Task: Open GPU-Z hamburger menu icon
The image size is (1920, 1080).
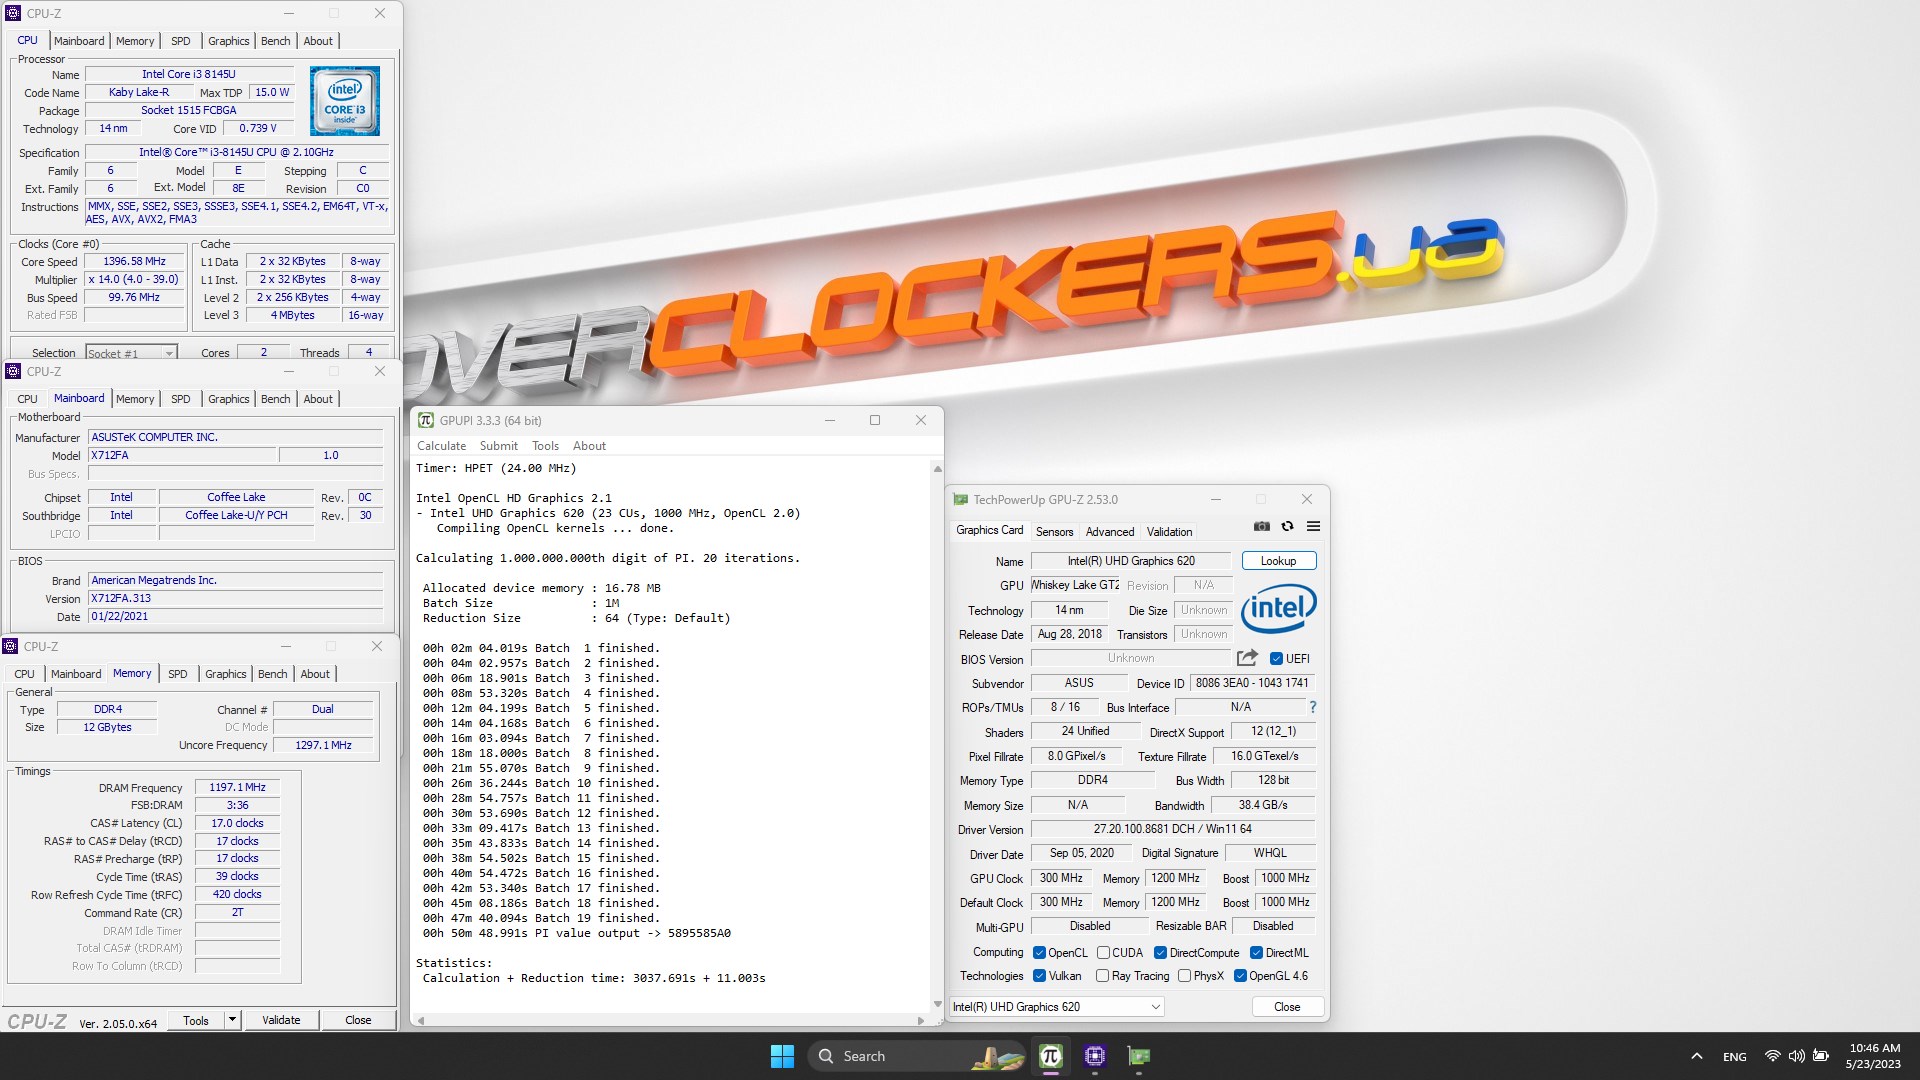Action: click(x=1314, y=526)
